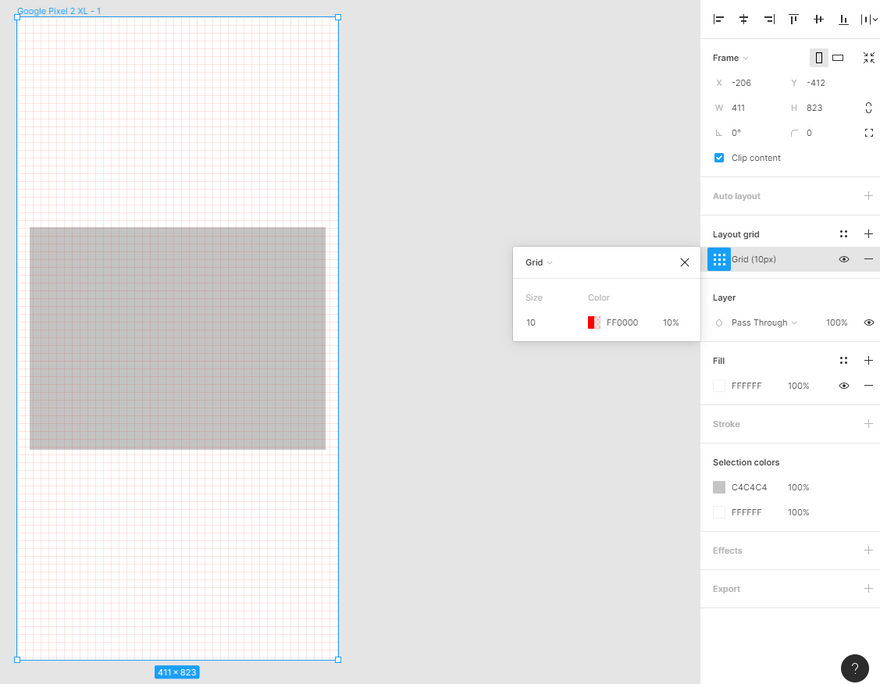
Task: Select landscape frame orientation
Action: point(838,58)
